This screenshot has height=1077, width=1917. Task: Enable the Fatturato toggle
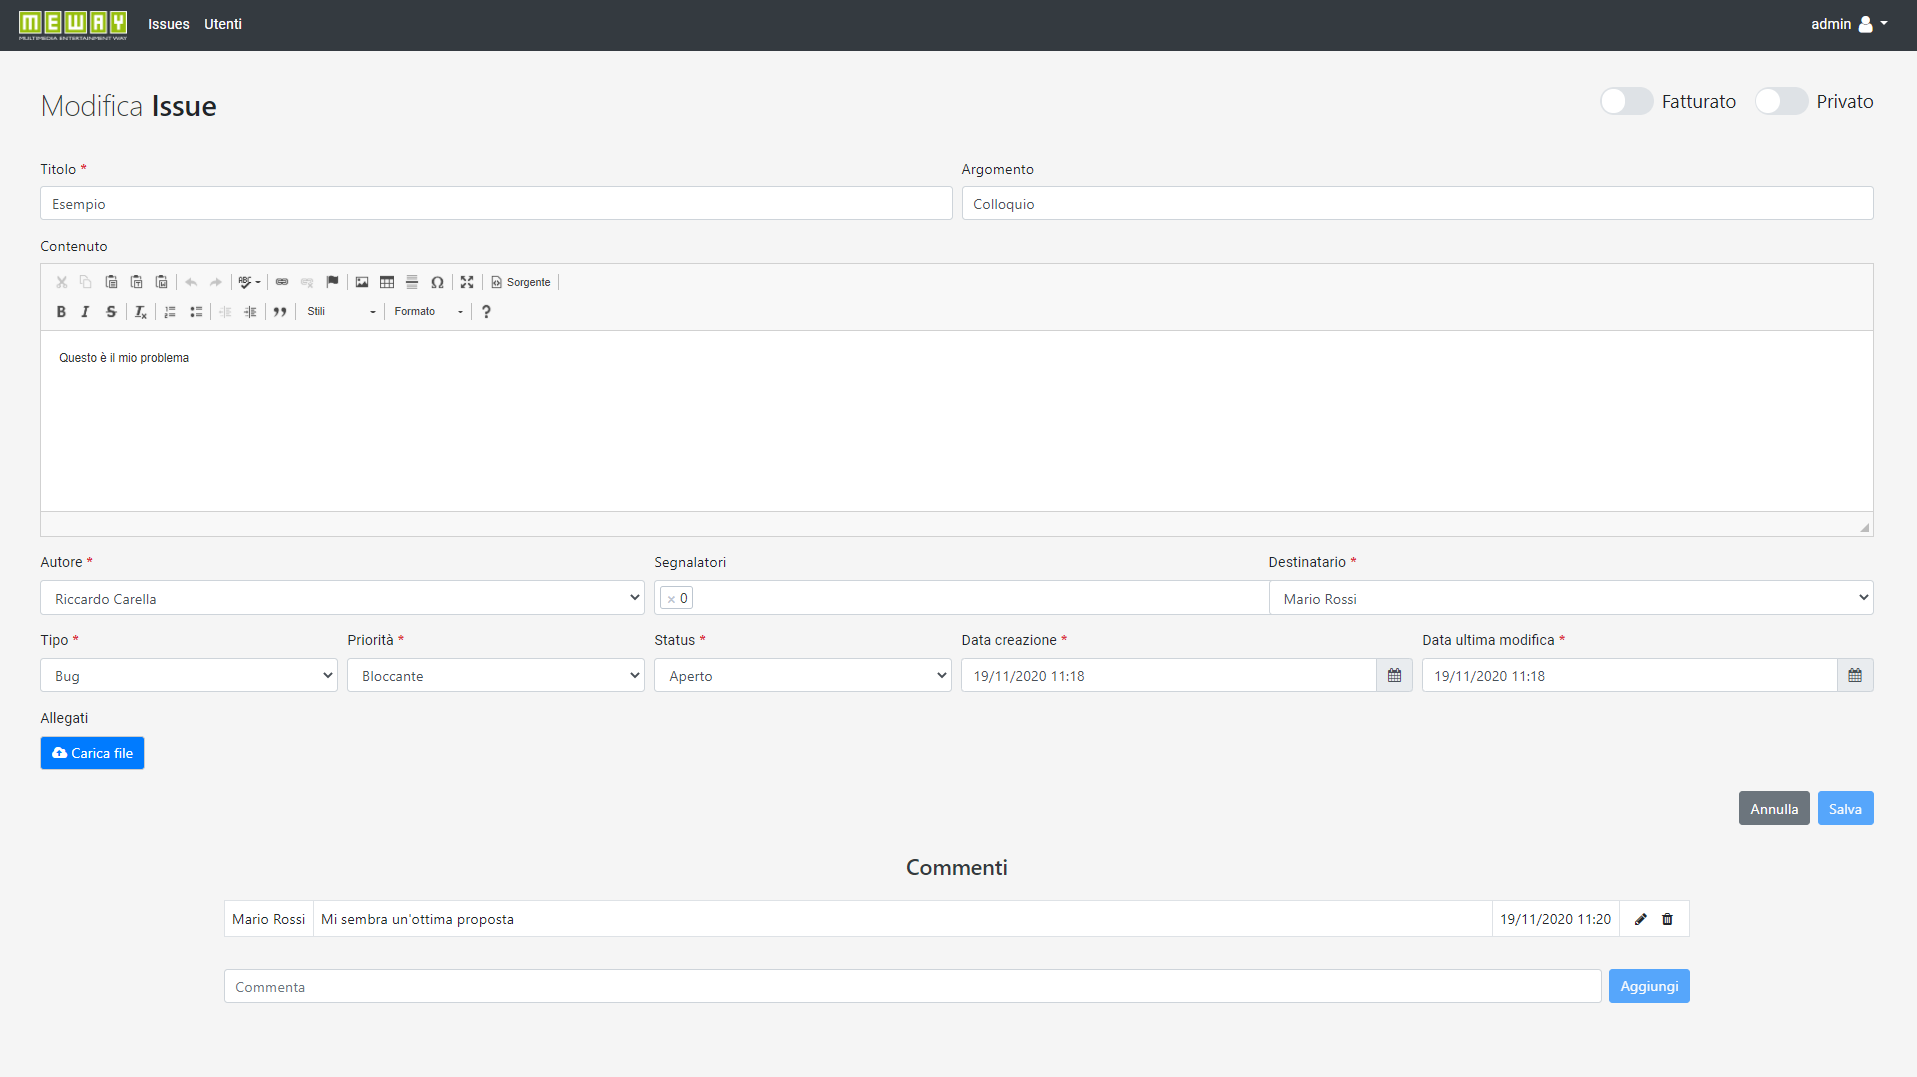(1626, 101)
